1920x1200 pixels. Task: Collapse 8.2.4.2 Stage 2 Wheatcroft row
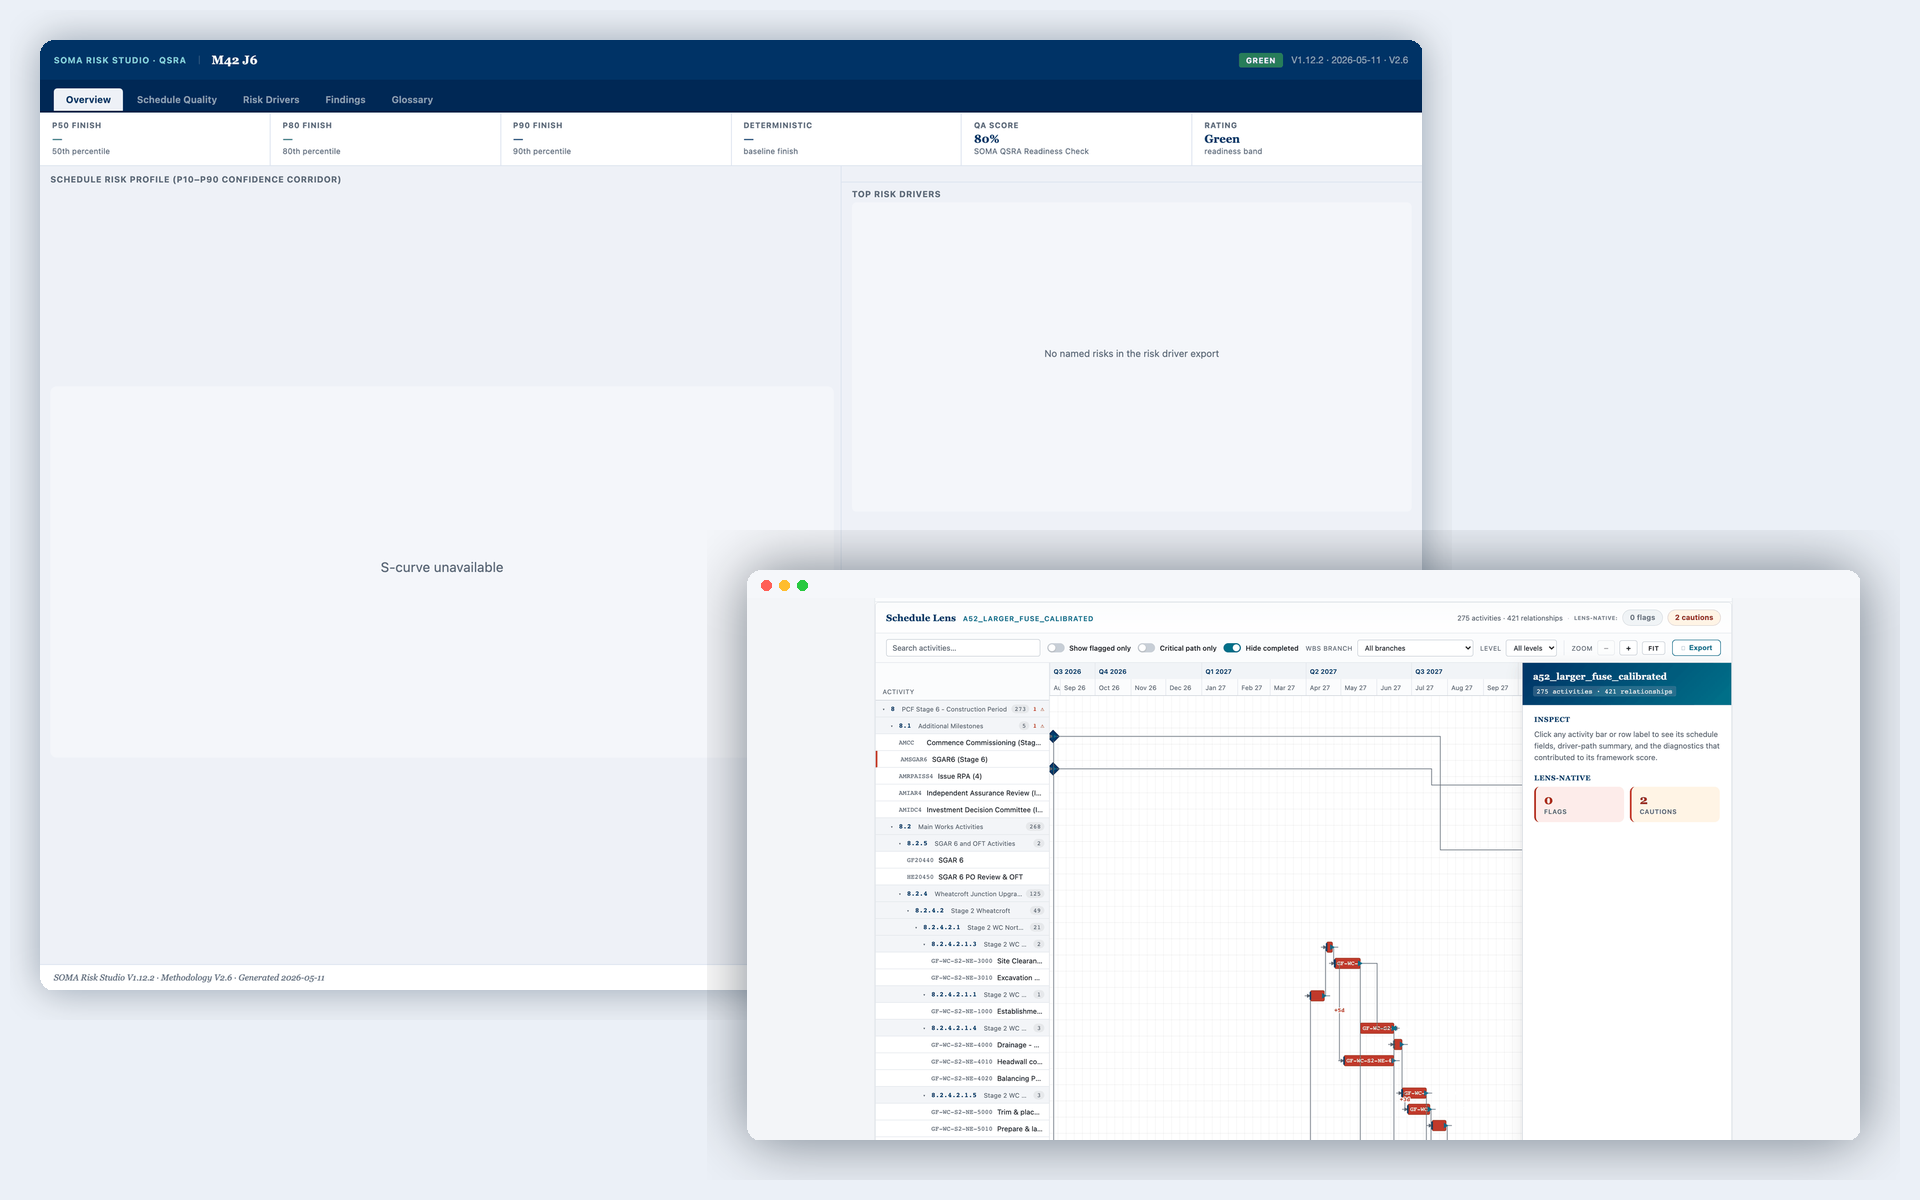pyautogui.click(x=908, y=911)
